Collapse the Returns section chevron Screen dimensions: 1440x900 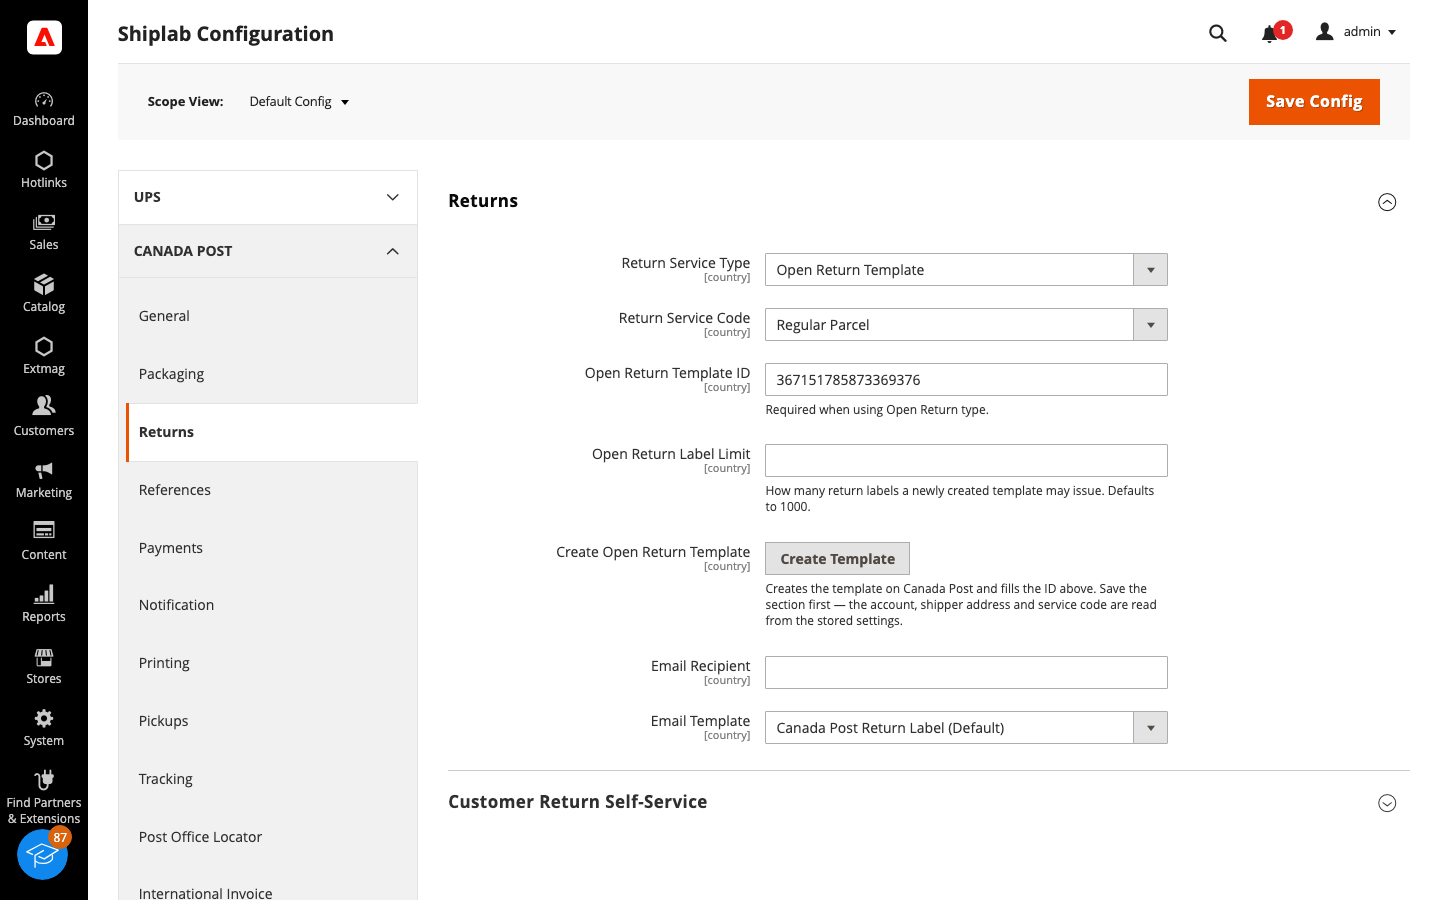(1387, 202)
